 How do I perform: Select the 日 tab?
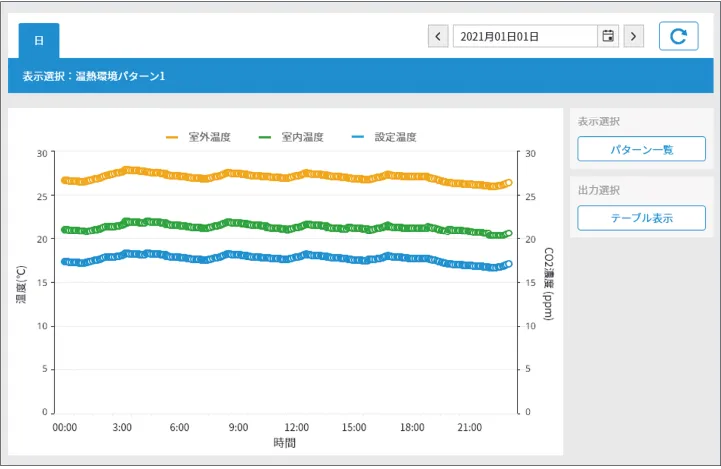39,41
